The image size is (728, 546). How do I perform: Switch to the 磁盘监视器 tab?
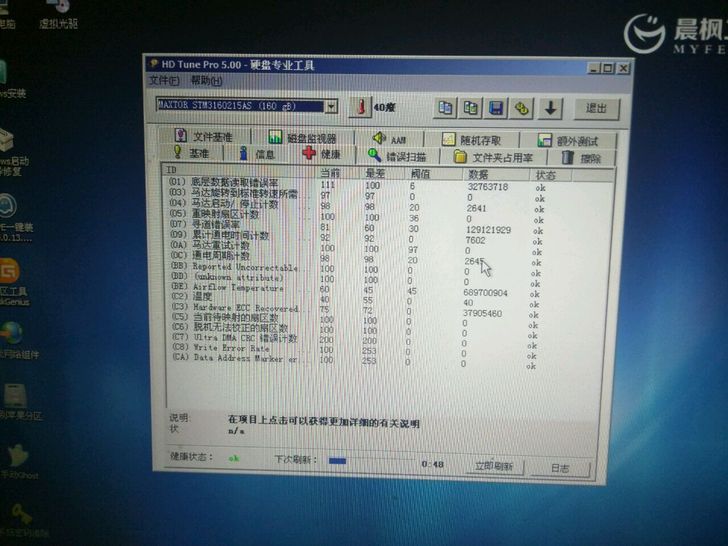302,137
